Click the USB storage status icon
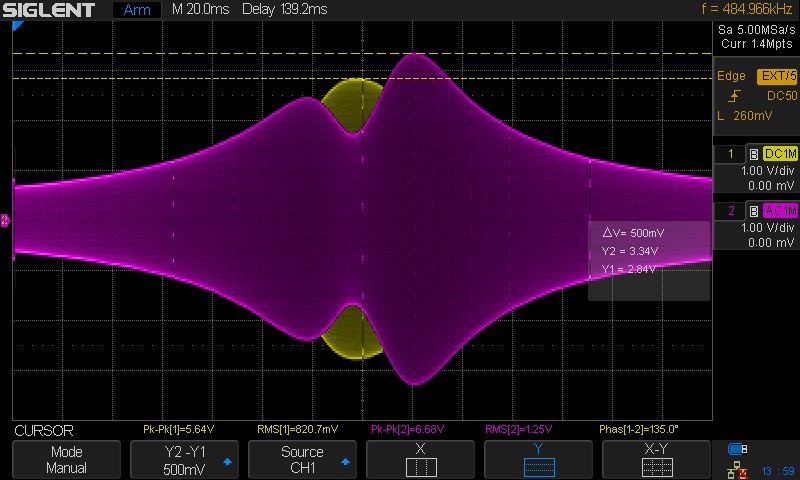 (738, 448)
